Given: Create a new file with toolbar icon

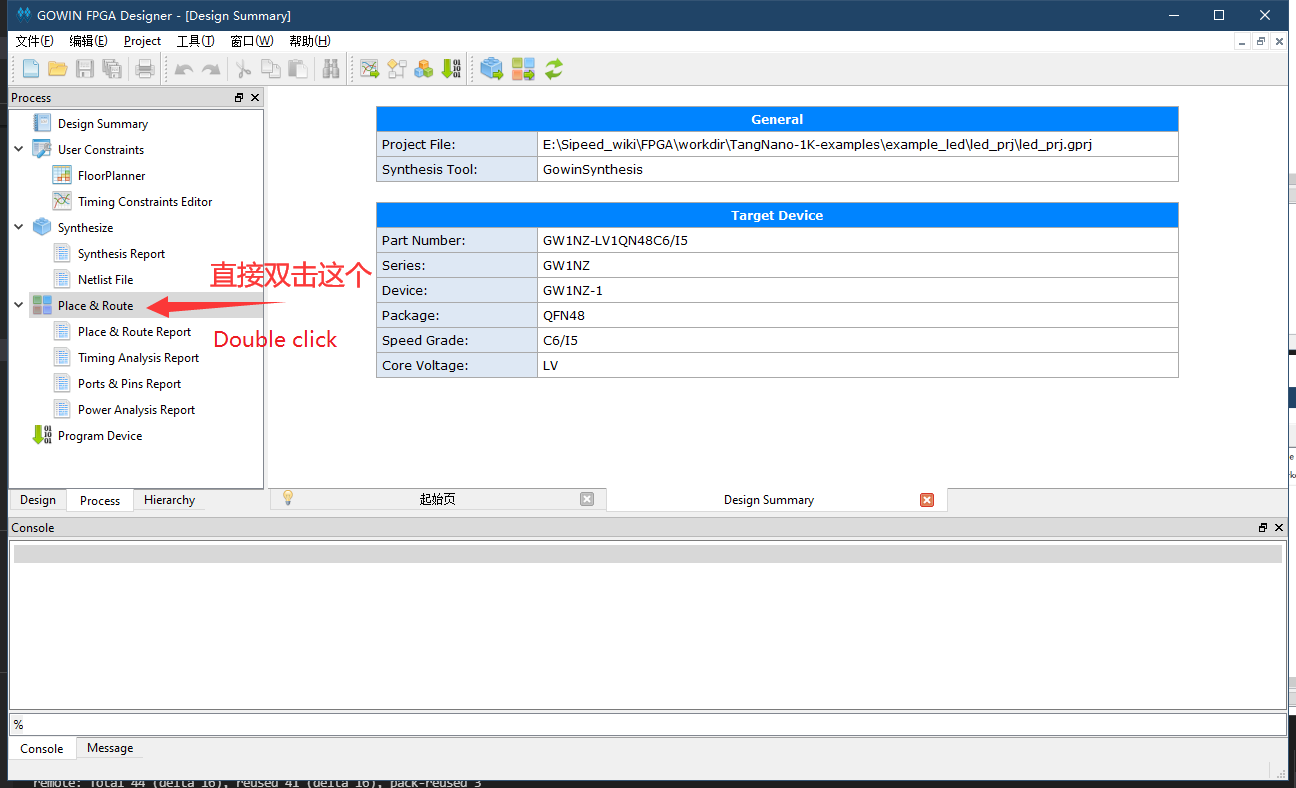Looking at the screenshot, I should (31, 69).
